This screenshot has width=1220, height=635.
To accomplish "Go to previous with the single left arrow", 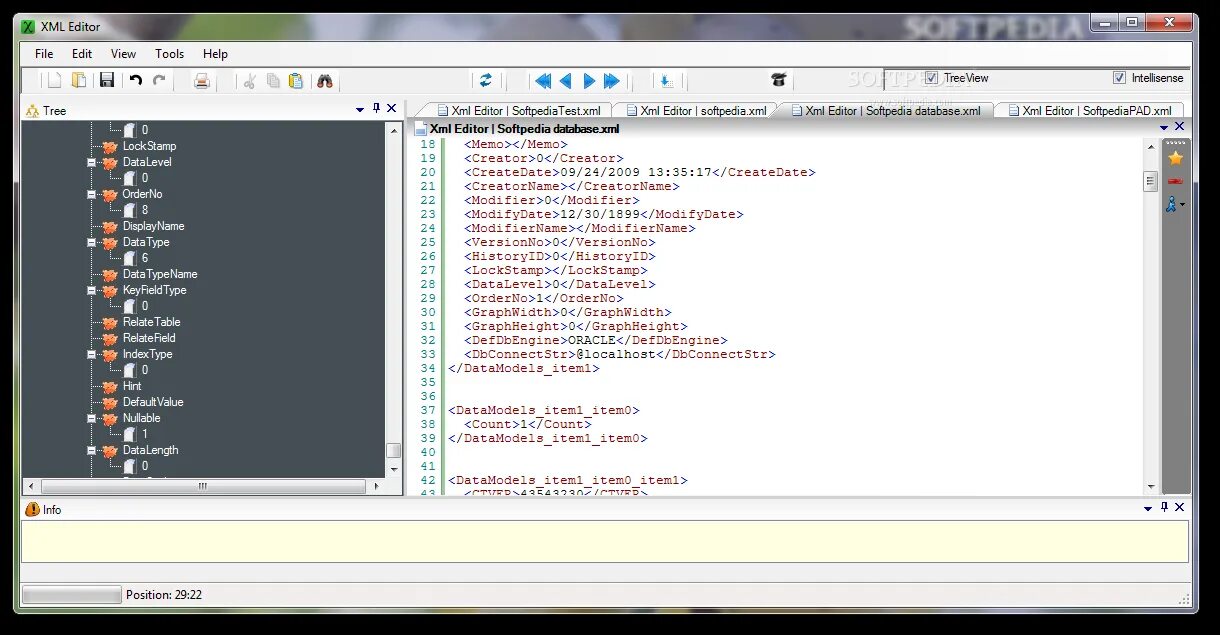I will 566,81.
